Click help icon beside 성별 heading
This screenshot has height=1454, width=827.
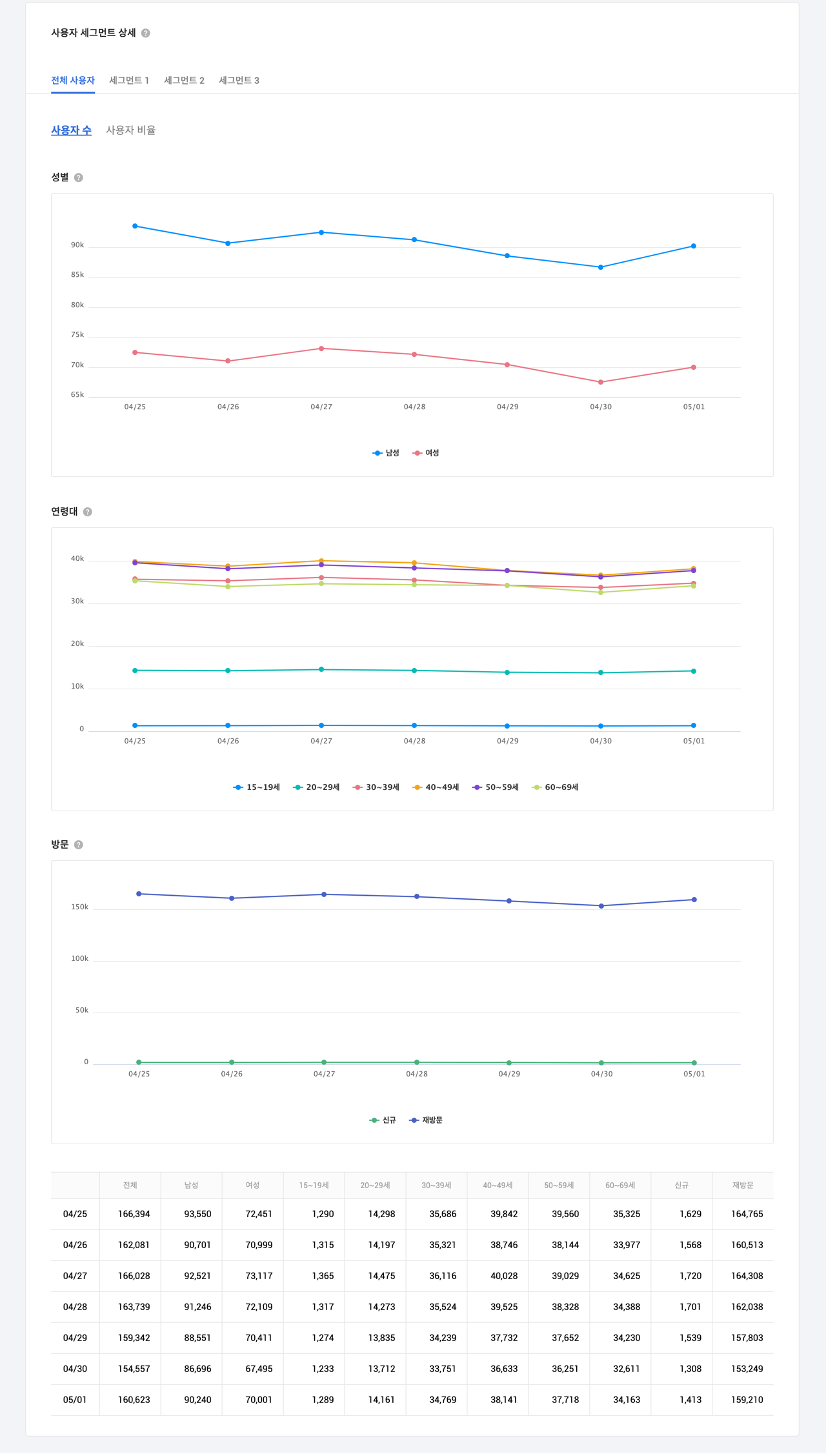click(x=79, y=178)
